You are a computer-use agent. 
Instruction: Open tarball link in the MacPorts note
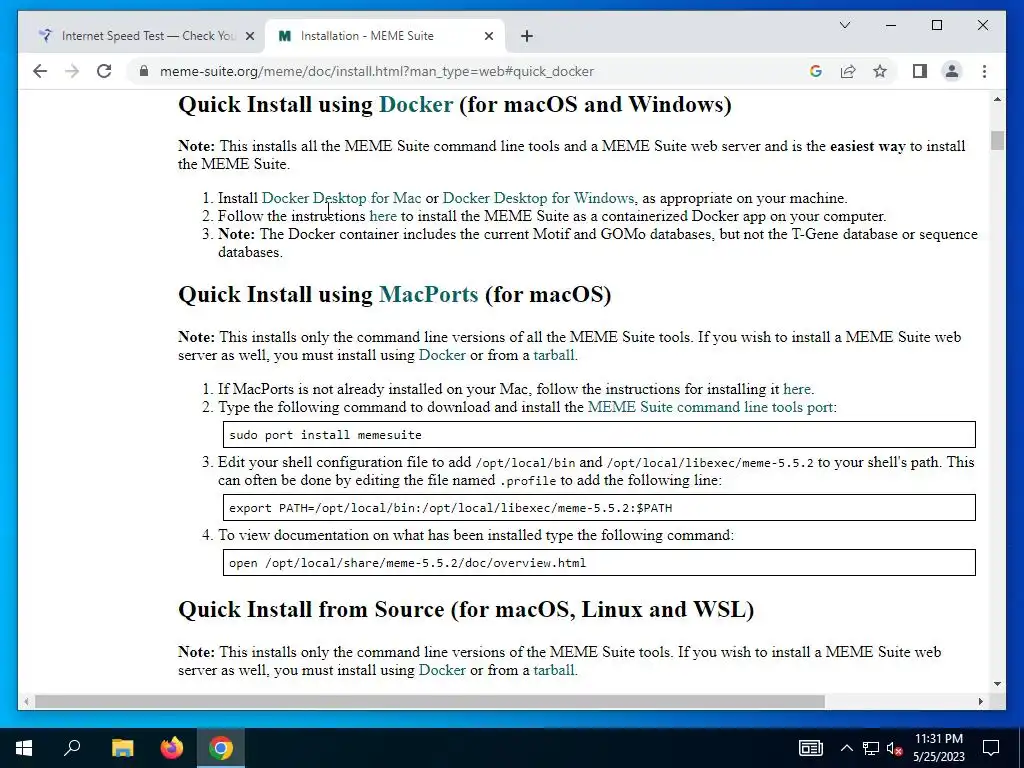pos(554,355)
